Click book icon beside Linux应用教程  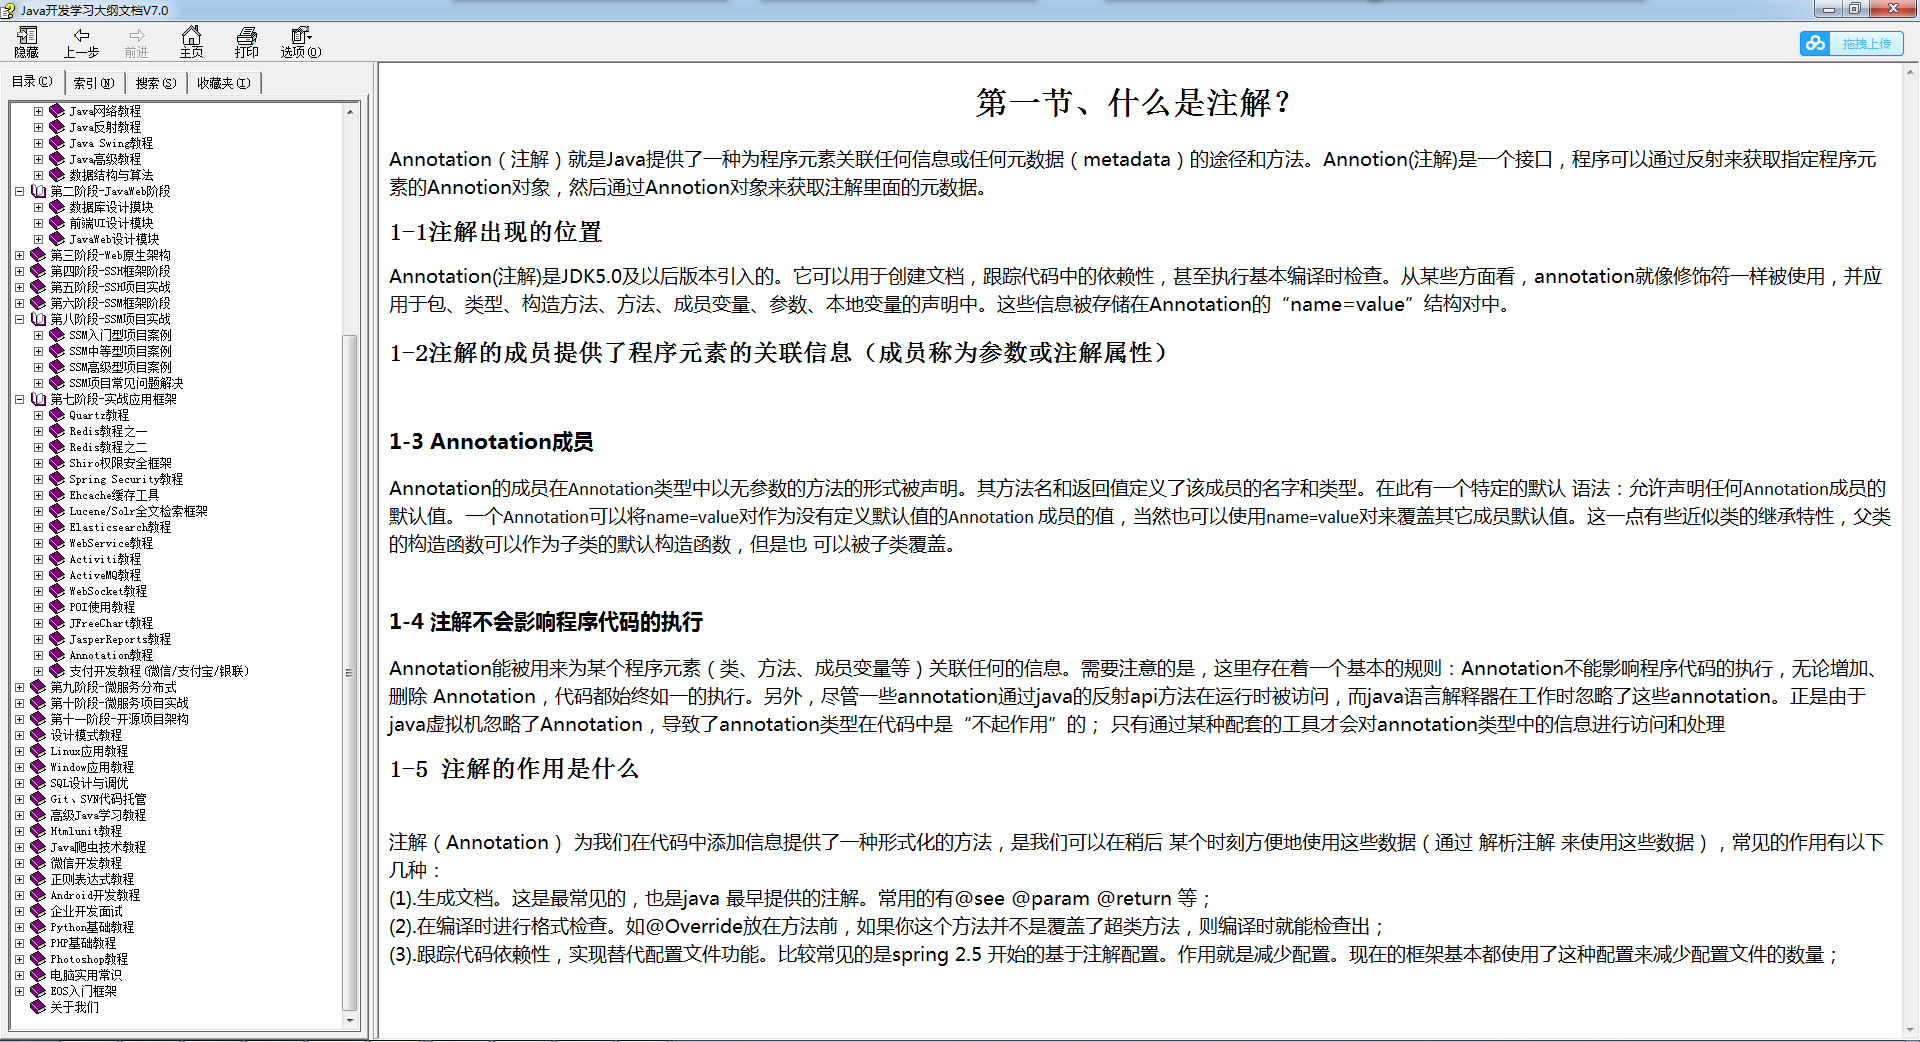pos(39,751)
